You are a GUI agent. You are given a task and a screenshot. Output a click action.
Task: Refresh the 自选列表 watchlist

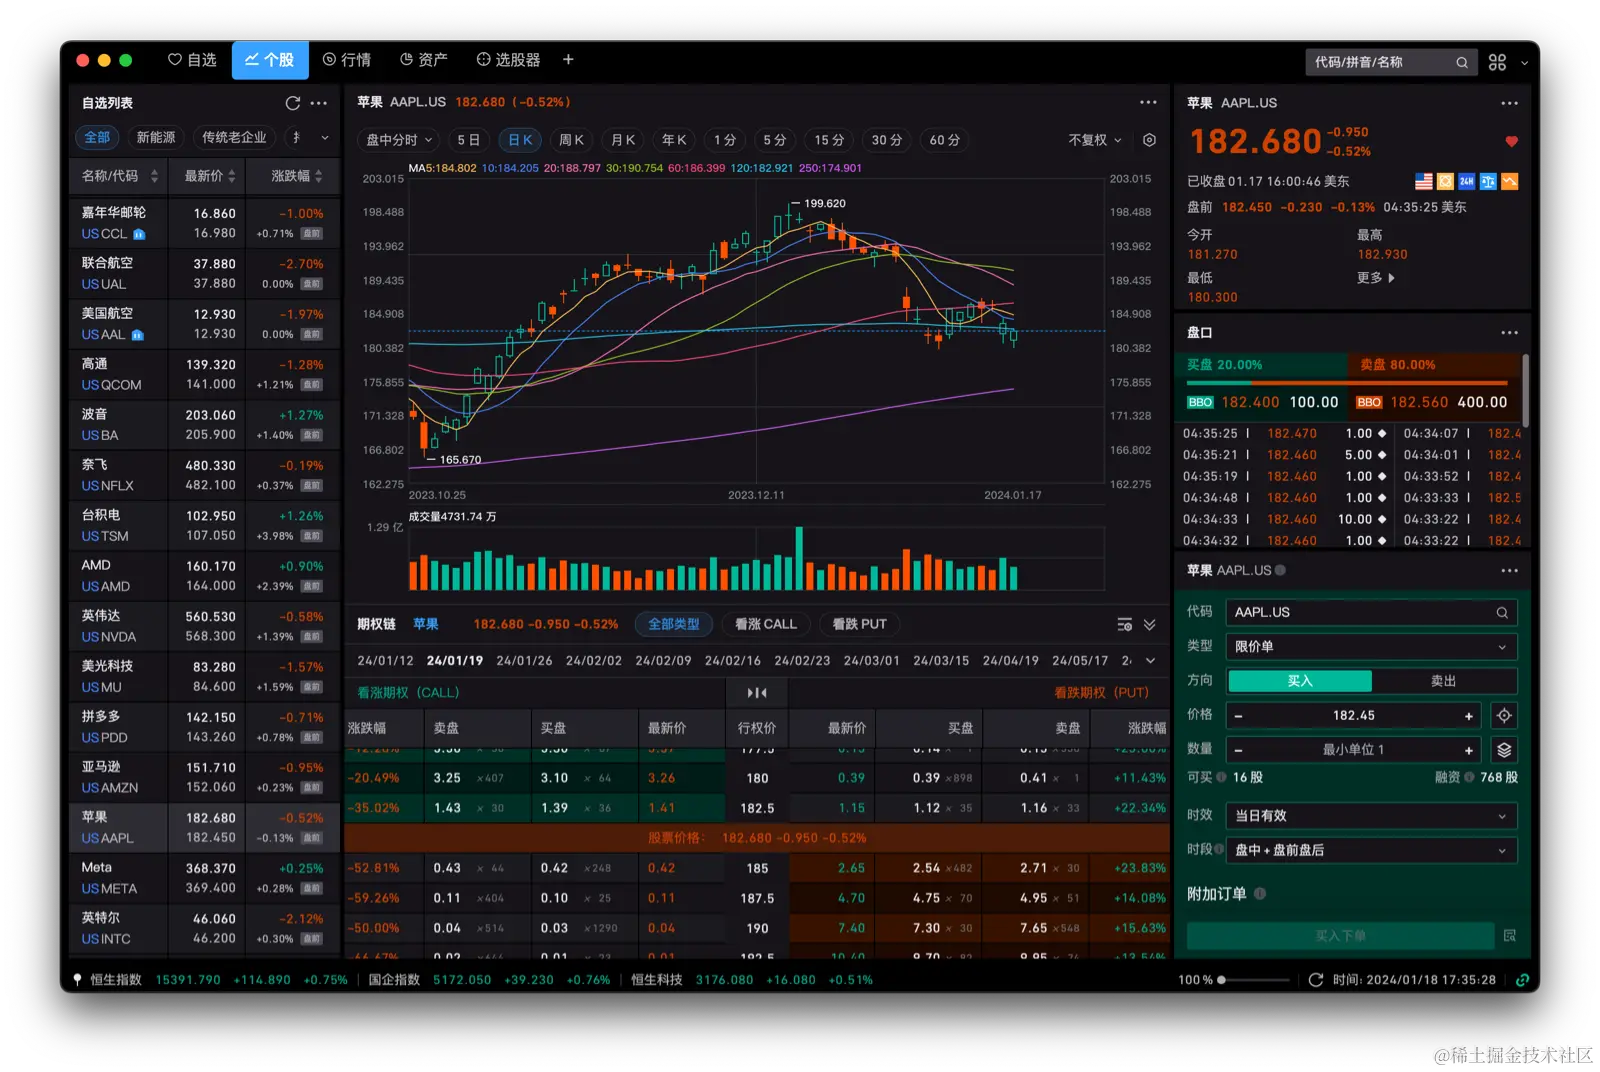point(293,103)
